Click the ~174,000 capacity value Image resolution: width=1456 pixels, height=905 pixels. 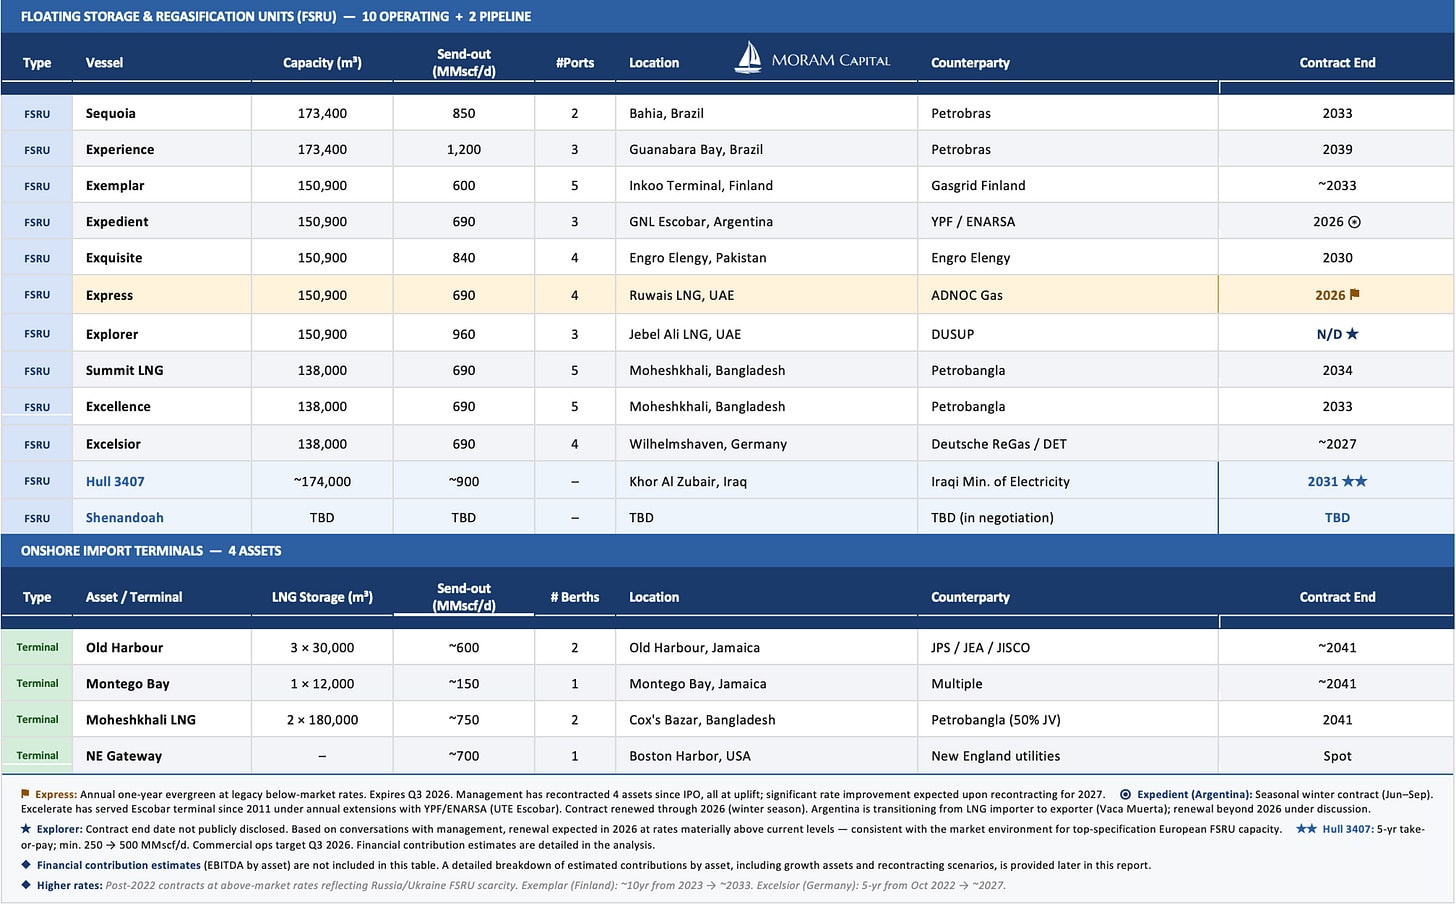coord(322,481)
